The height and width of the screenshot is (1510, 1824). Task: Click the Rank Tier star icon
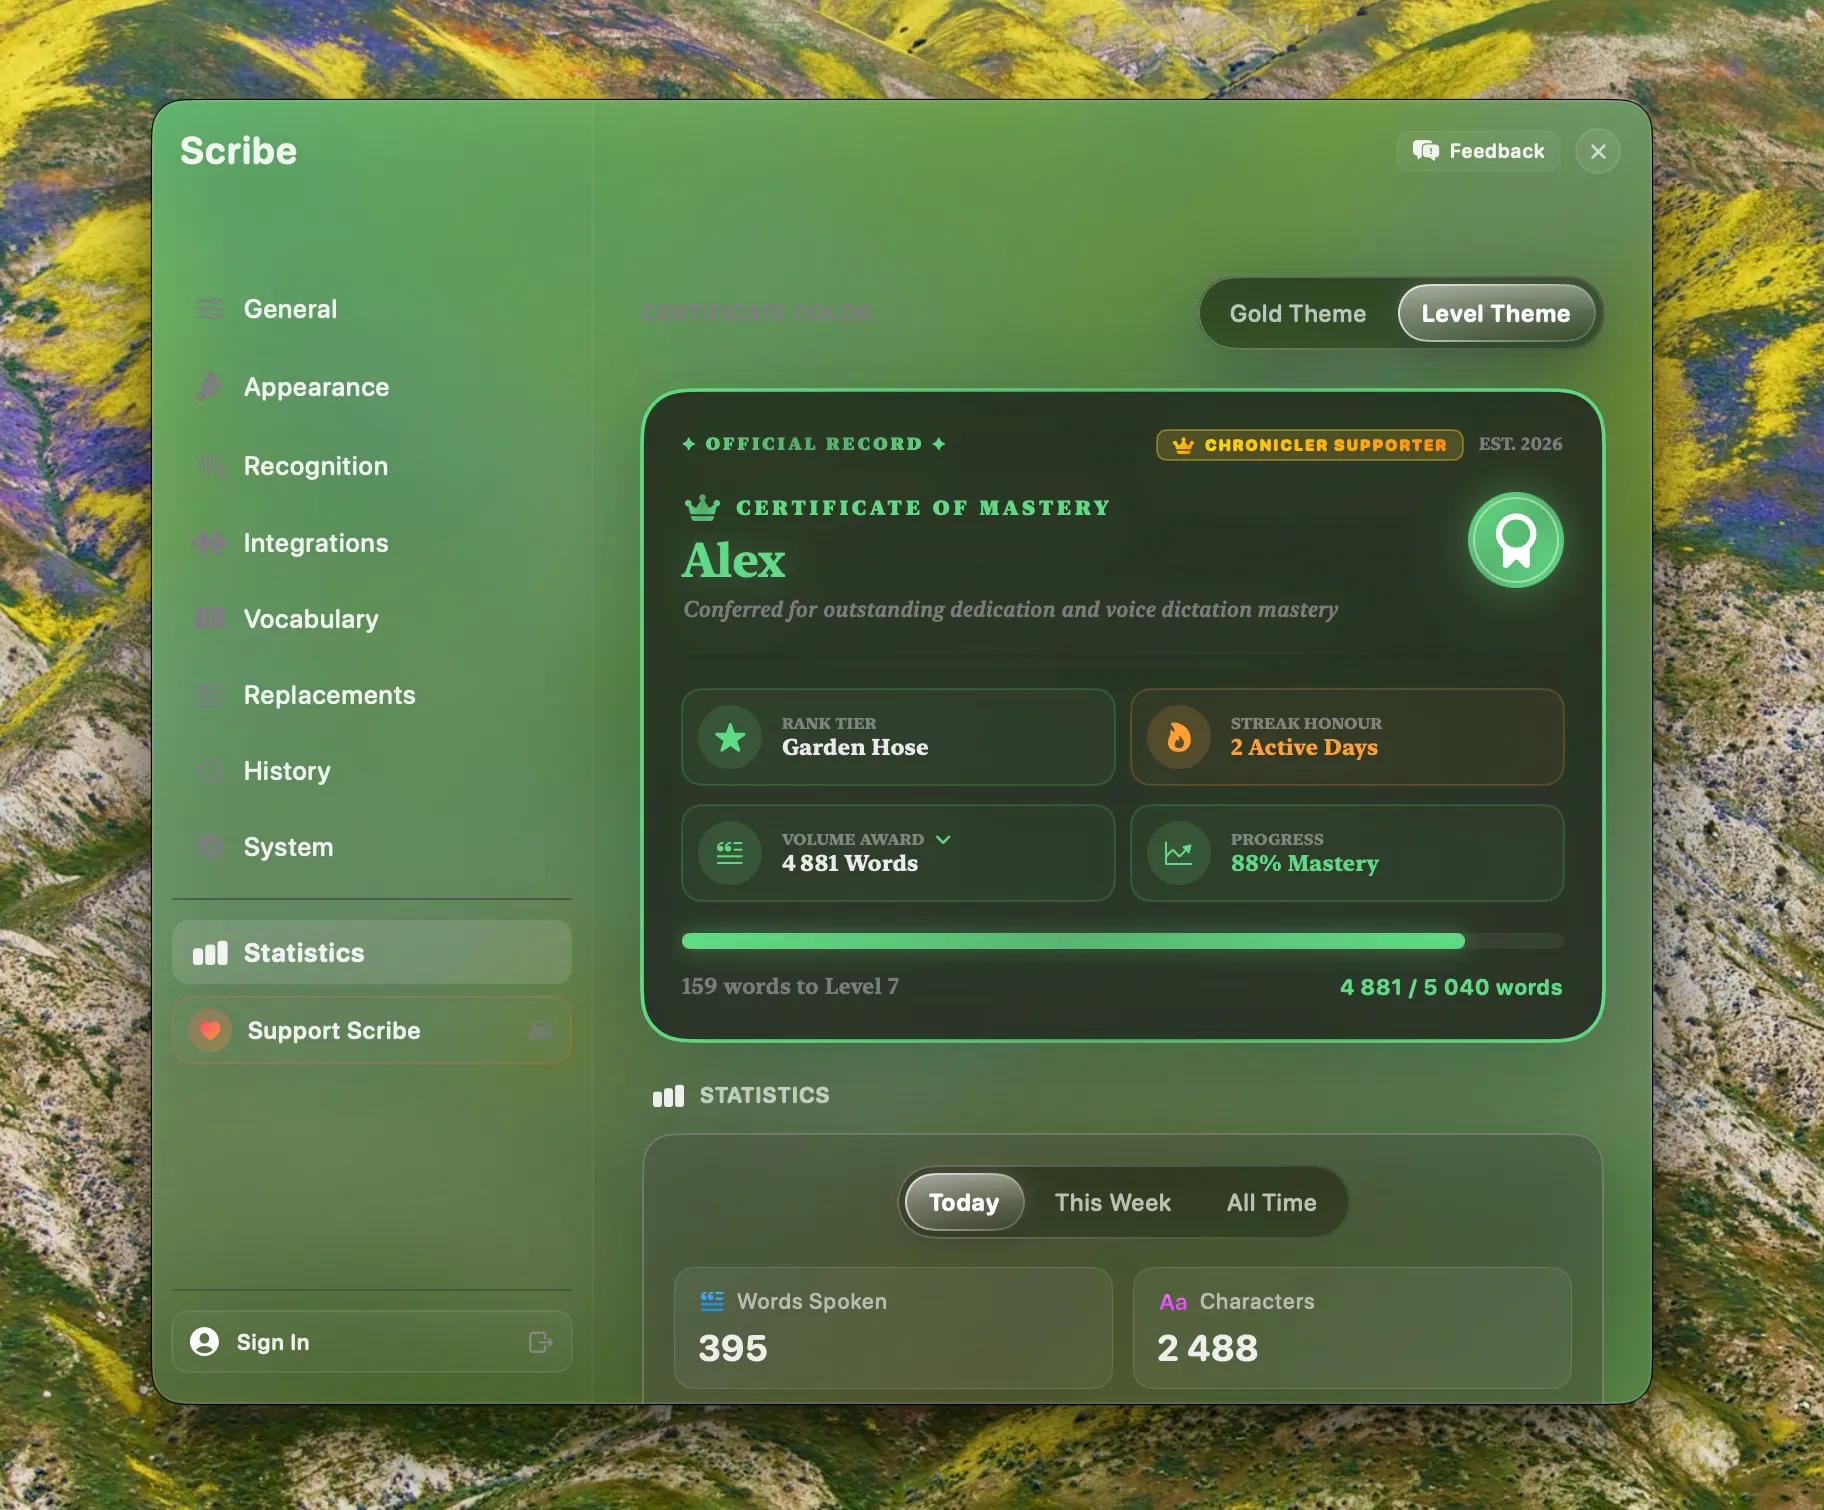tap(731, 737)
